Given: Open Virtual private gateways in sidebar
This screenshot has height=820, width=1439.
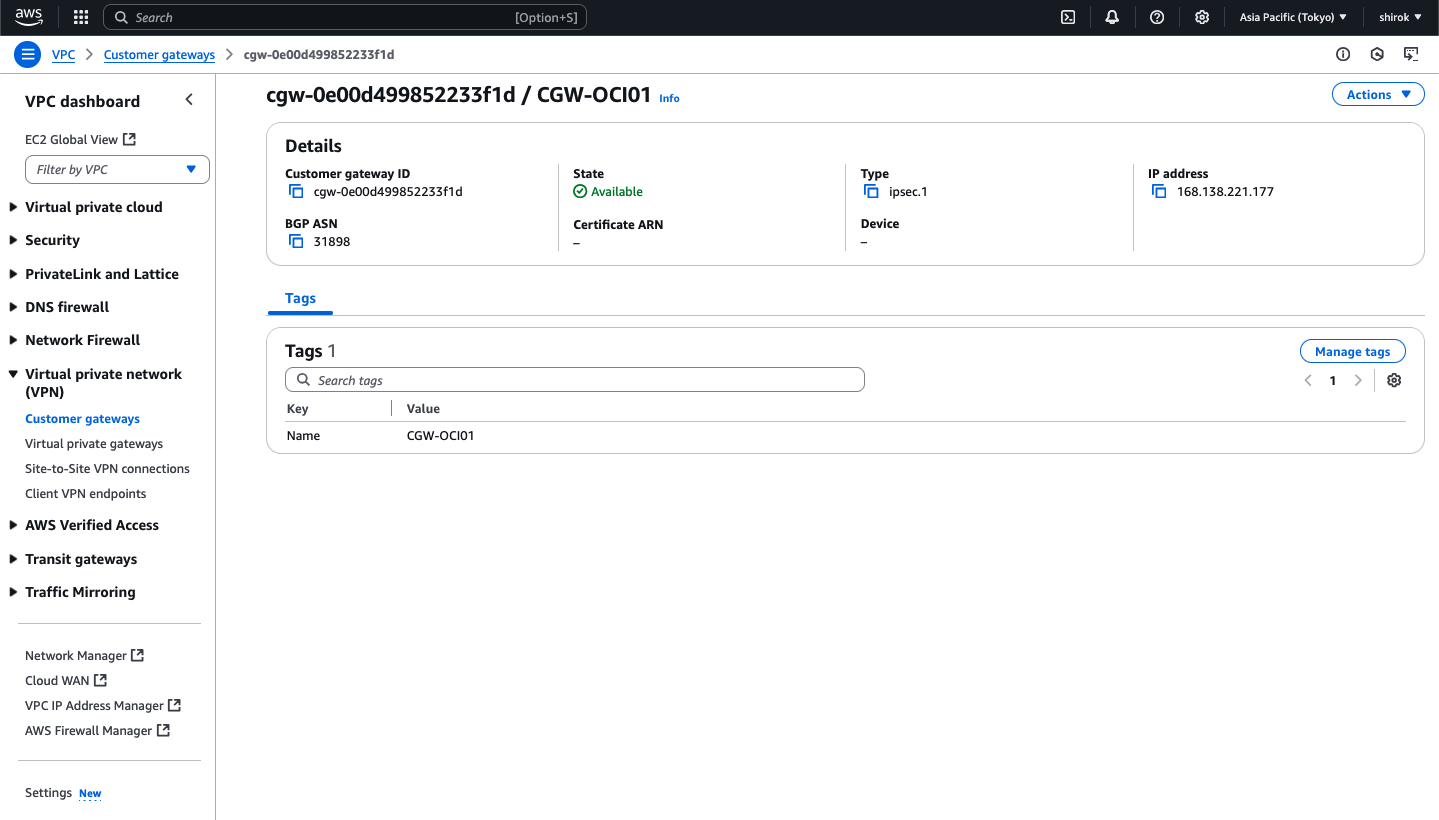Looking at the screenshot, I should pos(94,444).
